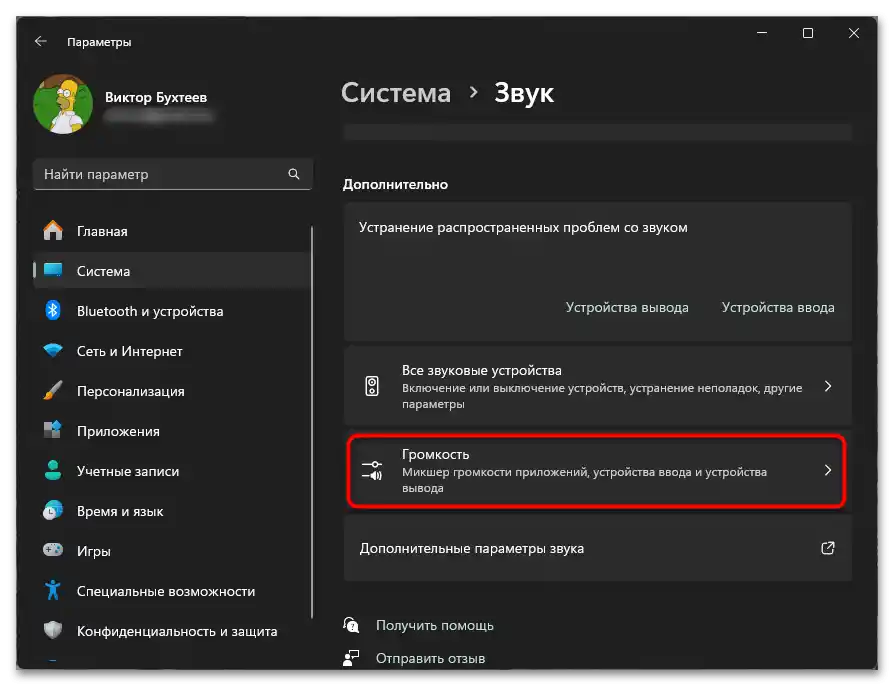Select the shield icon for Конфиденциальность и защита

point(54,631)
